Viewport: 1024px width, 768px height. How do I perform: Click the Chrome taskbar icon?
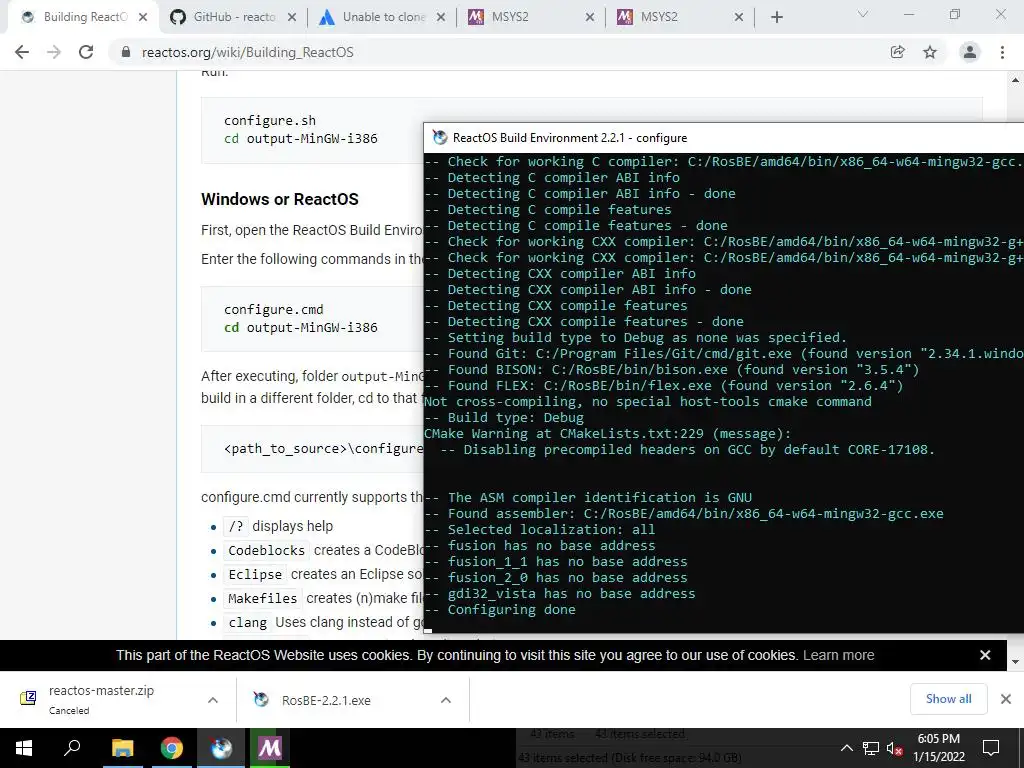pos(172,748)
